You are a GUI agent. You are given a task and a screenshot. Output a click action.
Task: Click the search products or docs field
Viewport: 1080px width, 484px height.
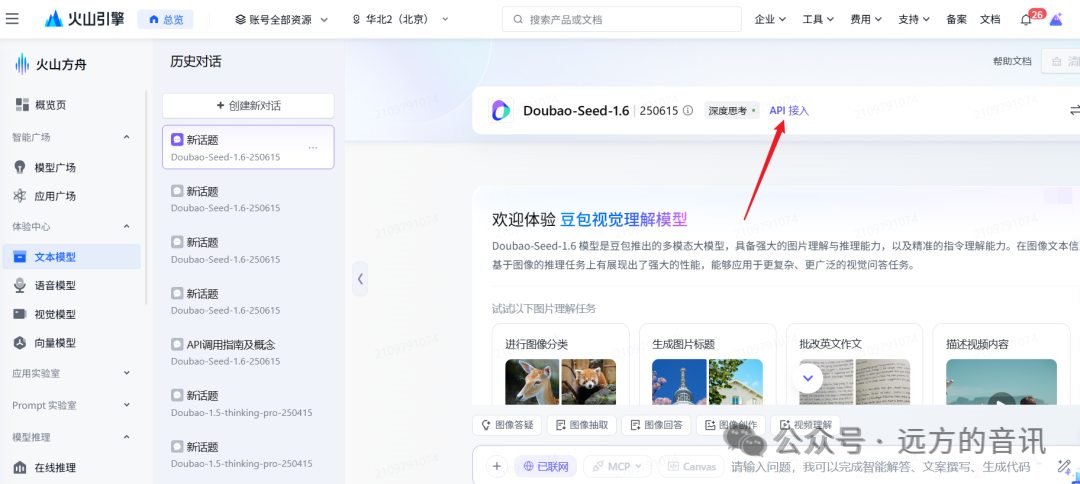tap(622, 19)
